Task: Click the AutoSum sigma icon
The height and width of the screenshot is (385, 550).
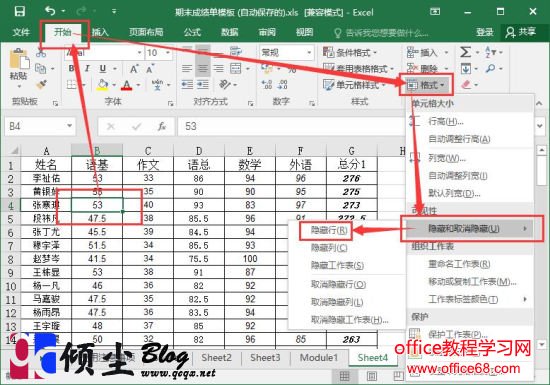Action: (x=465, y=52)
